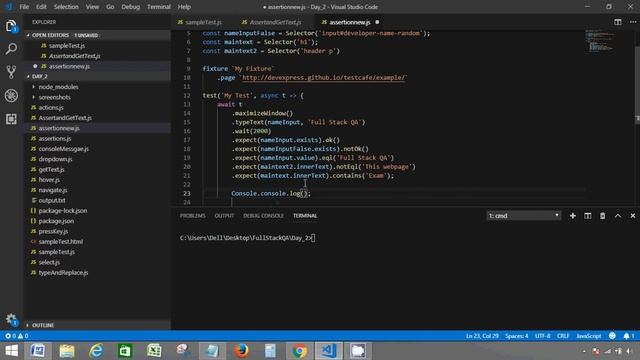Screen dimensions: 640x360
Task: Open the Selection menu
Action: tap(66, 7)
